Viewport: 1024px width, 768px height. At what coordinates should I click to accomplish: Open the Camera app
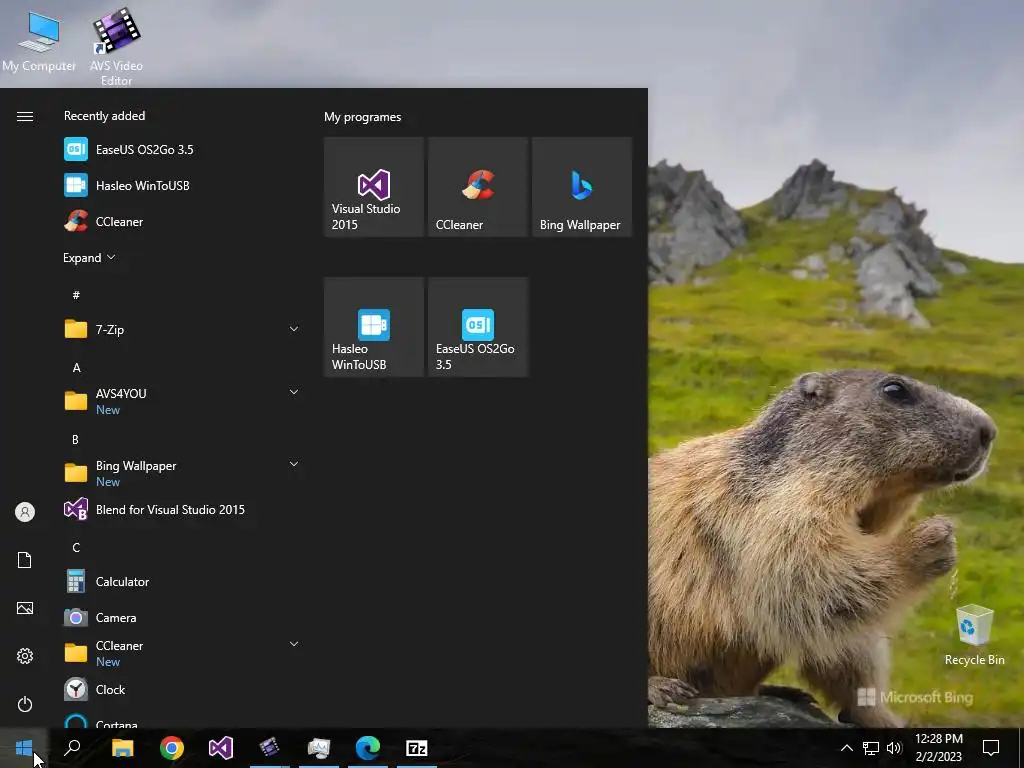coord(180,617)
